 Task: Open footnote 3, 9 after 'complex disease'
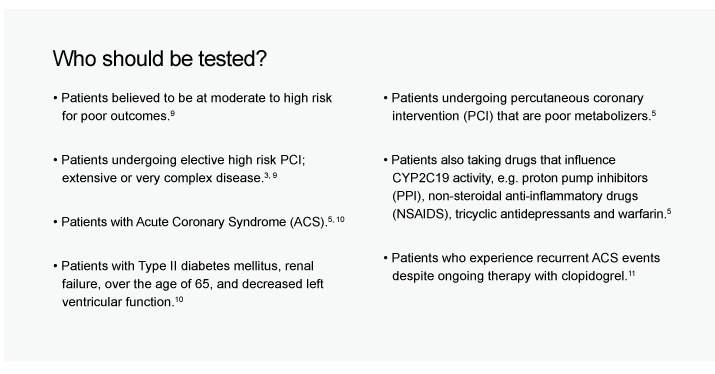tap(270, 175)
